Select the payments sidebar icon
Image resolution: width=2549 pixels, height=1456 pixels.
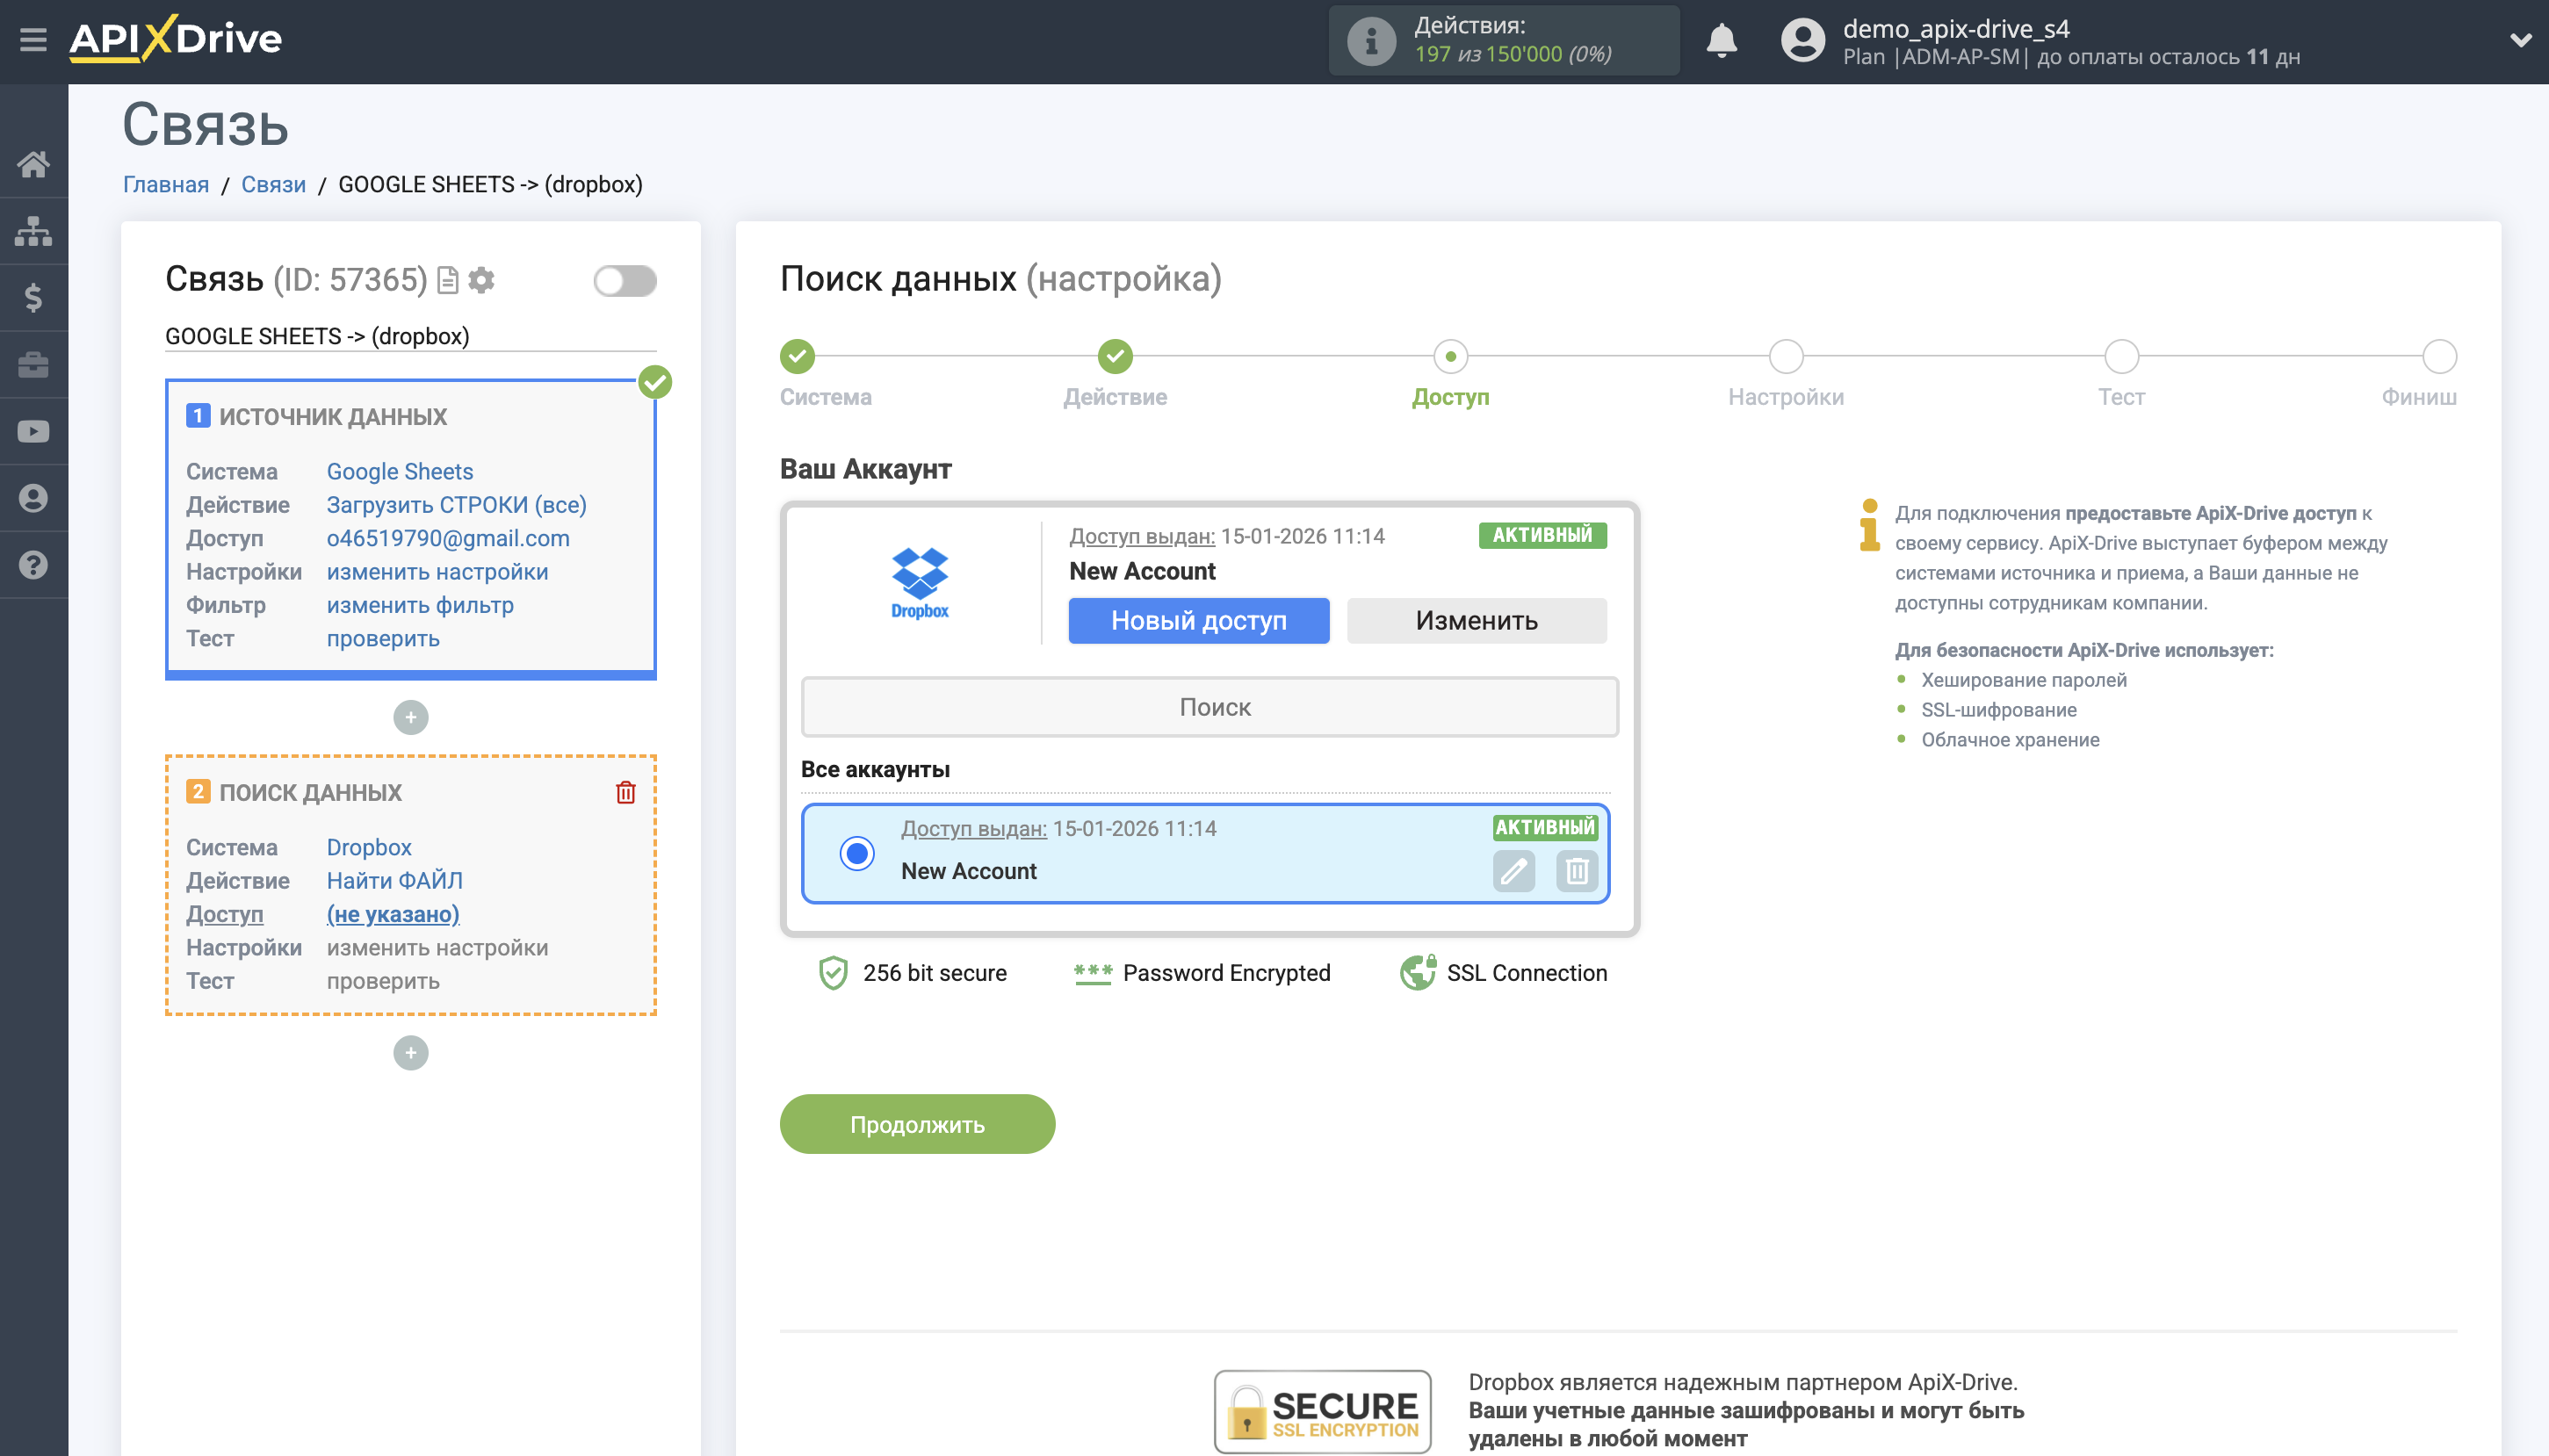33,297
